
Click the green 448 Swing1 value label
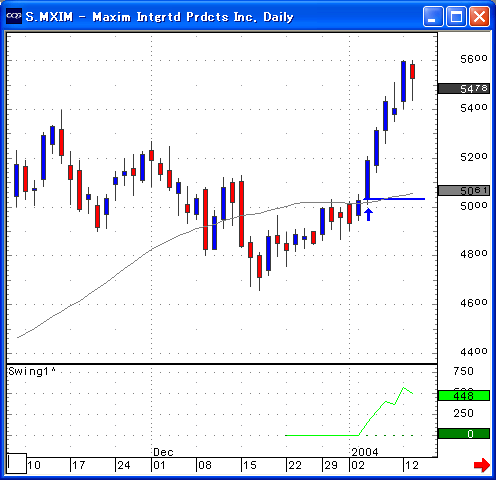pyautogui.click(x=464, y=396)
